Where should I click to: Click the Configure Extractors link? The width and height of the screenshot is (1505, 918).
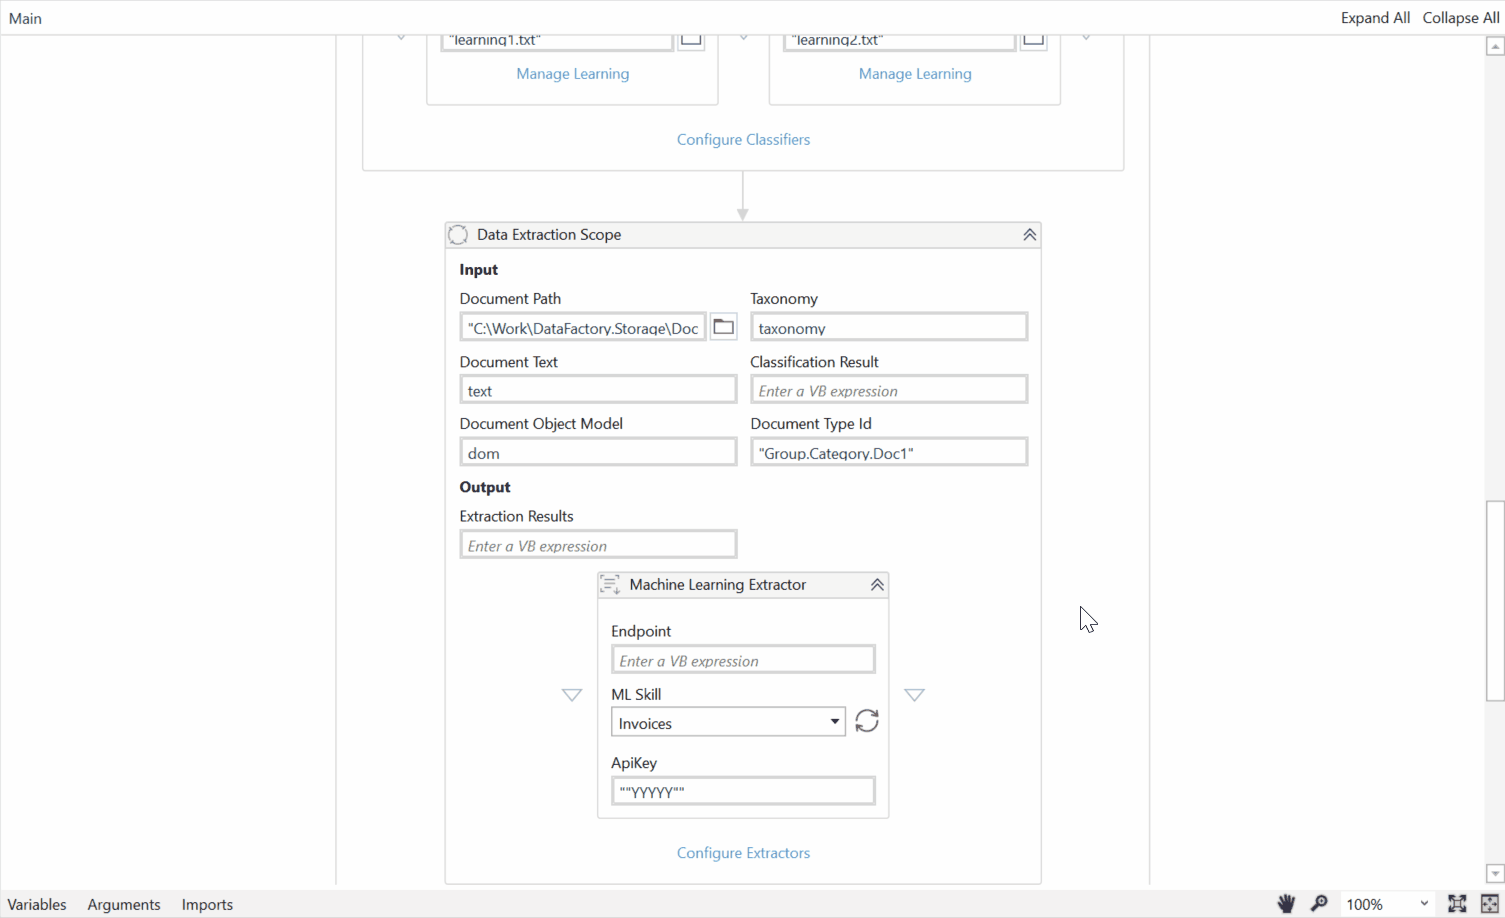[x=743, y=852]
